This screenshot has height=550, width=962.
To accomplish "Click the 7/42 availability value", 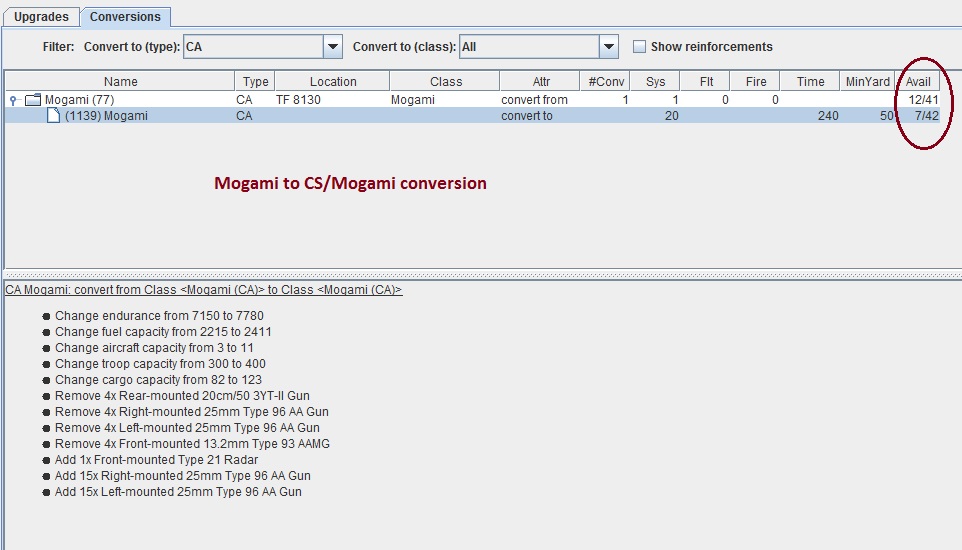I will [x=926, y=115].
